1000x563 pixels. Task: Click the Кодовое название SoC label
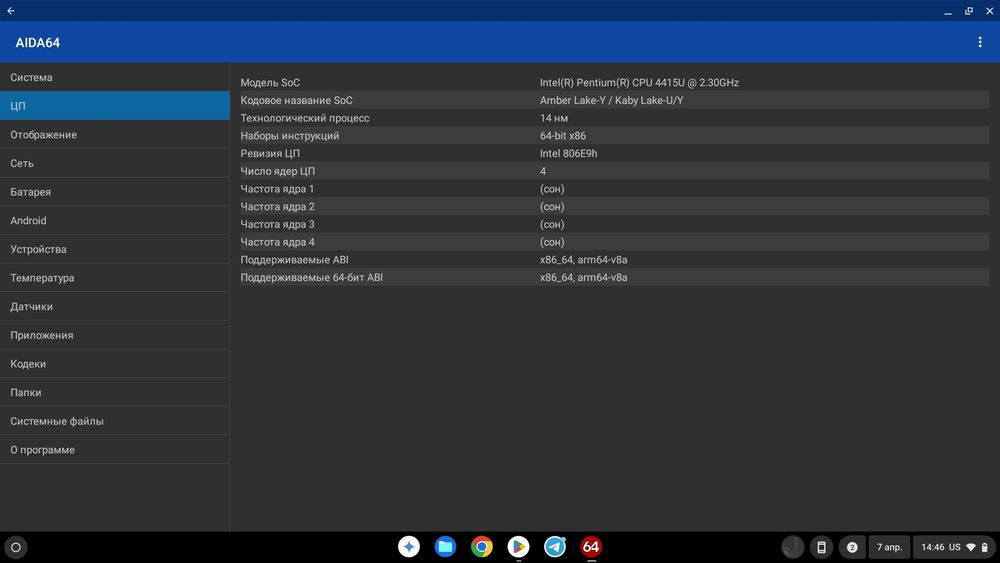[296, 100]
